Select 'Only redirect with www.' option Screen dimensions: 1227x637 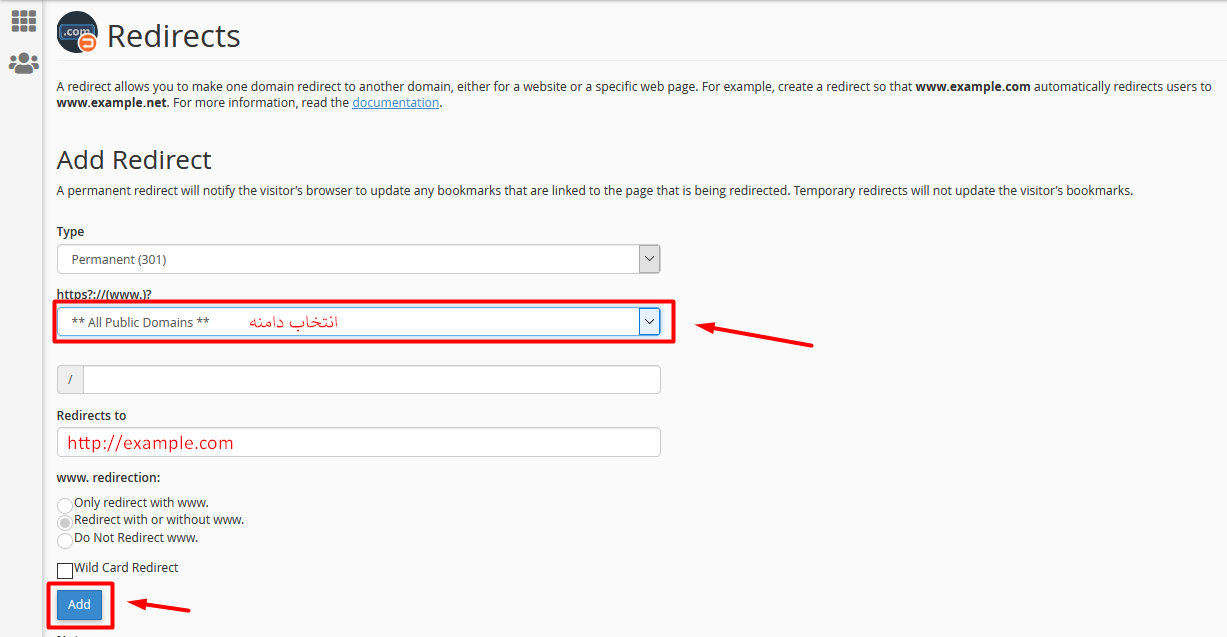[65, 506]
